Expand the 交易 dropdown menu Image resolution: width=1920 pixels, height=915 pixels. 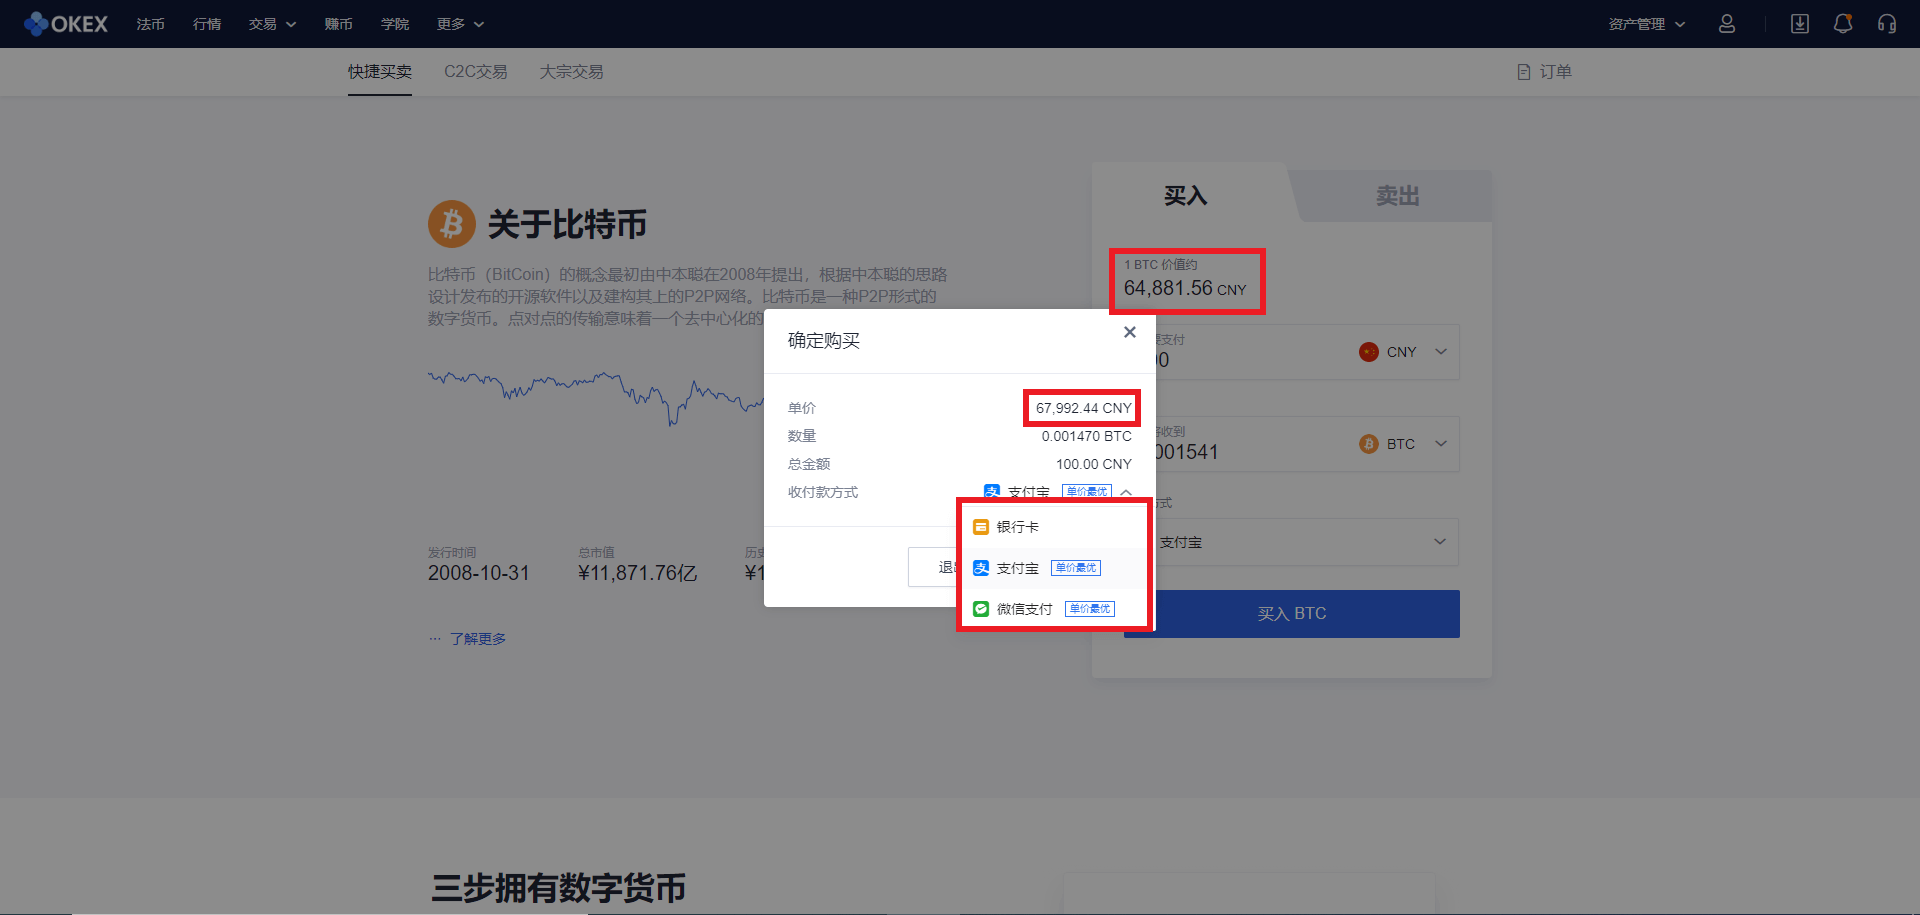tap(272, 24)
